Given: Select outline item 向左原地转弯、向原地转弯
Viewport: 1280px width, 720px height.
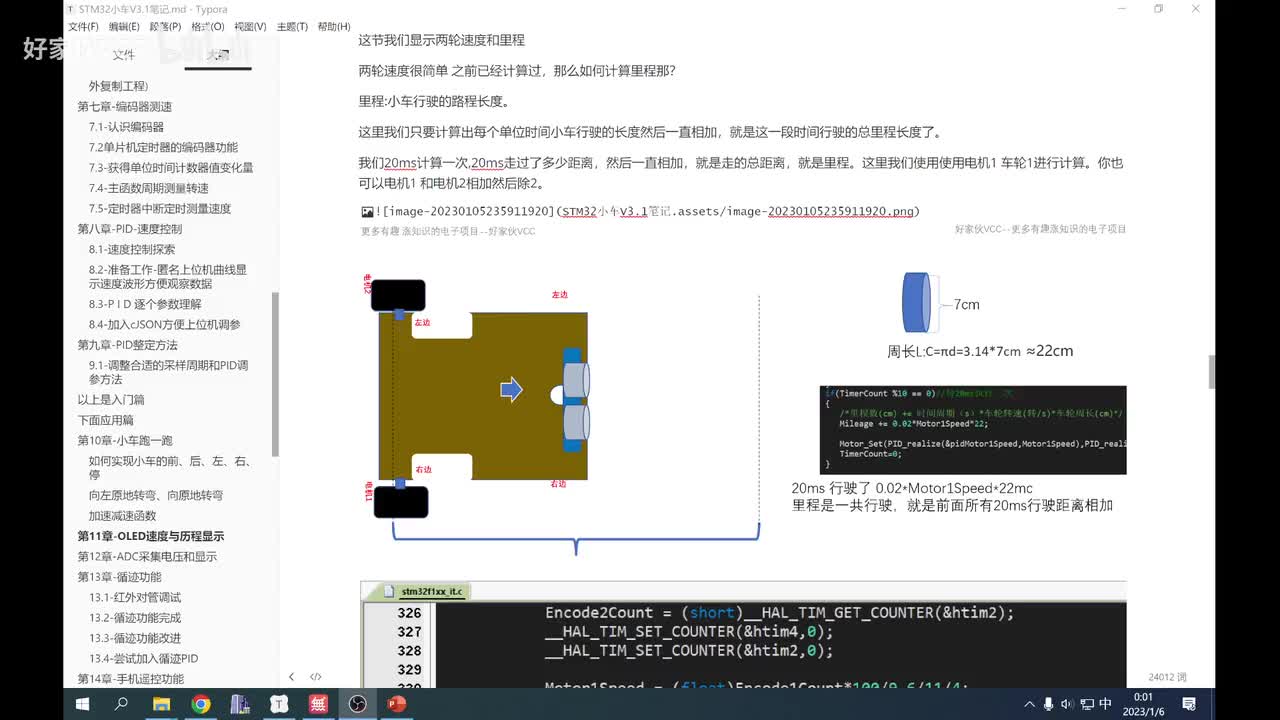Looking at the screenshot, I should coord(156,495).
